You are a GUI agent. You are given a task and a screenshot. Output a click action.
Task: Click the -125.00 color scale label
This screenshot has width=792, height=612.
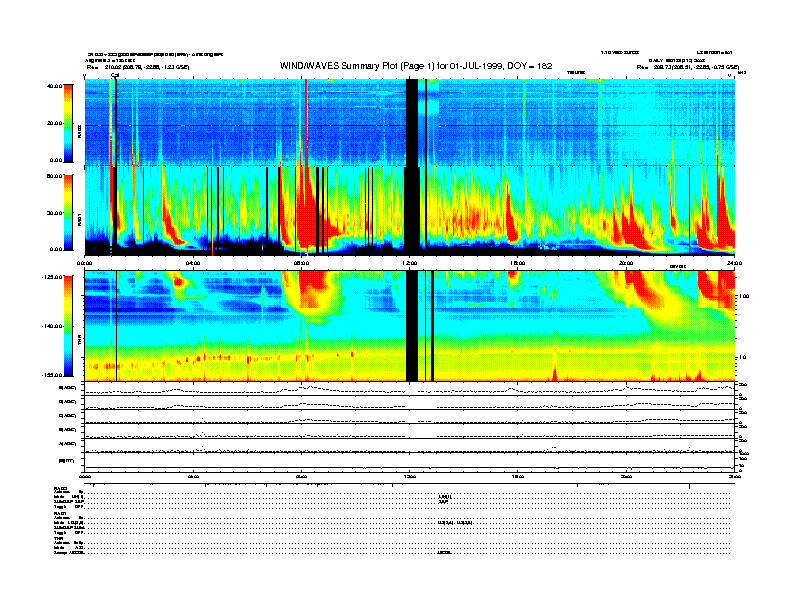pyautogui.click(x=52, y=277)
